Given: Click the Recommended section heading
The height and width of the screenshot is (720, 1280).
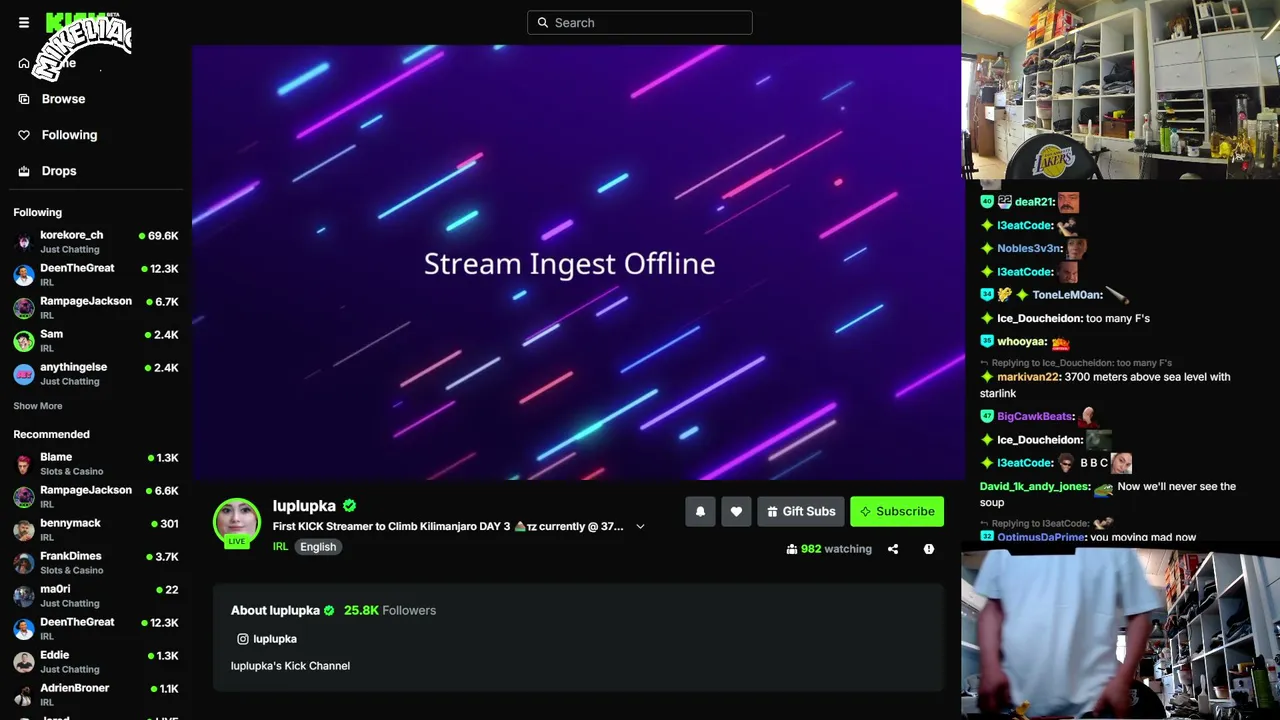Looking at the screenshot, I should tap(51, 435).
